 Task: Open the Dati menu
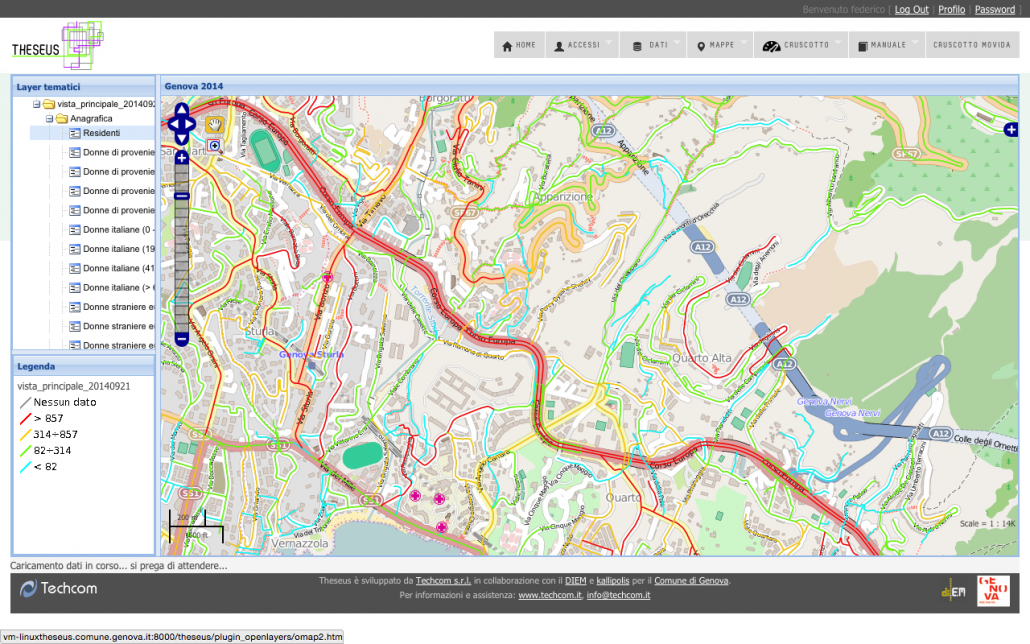[x=653, y=45]
